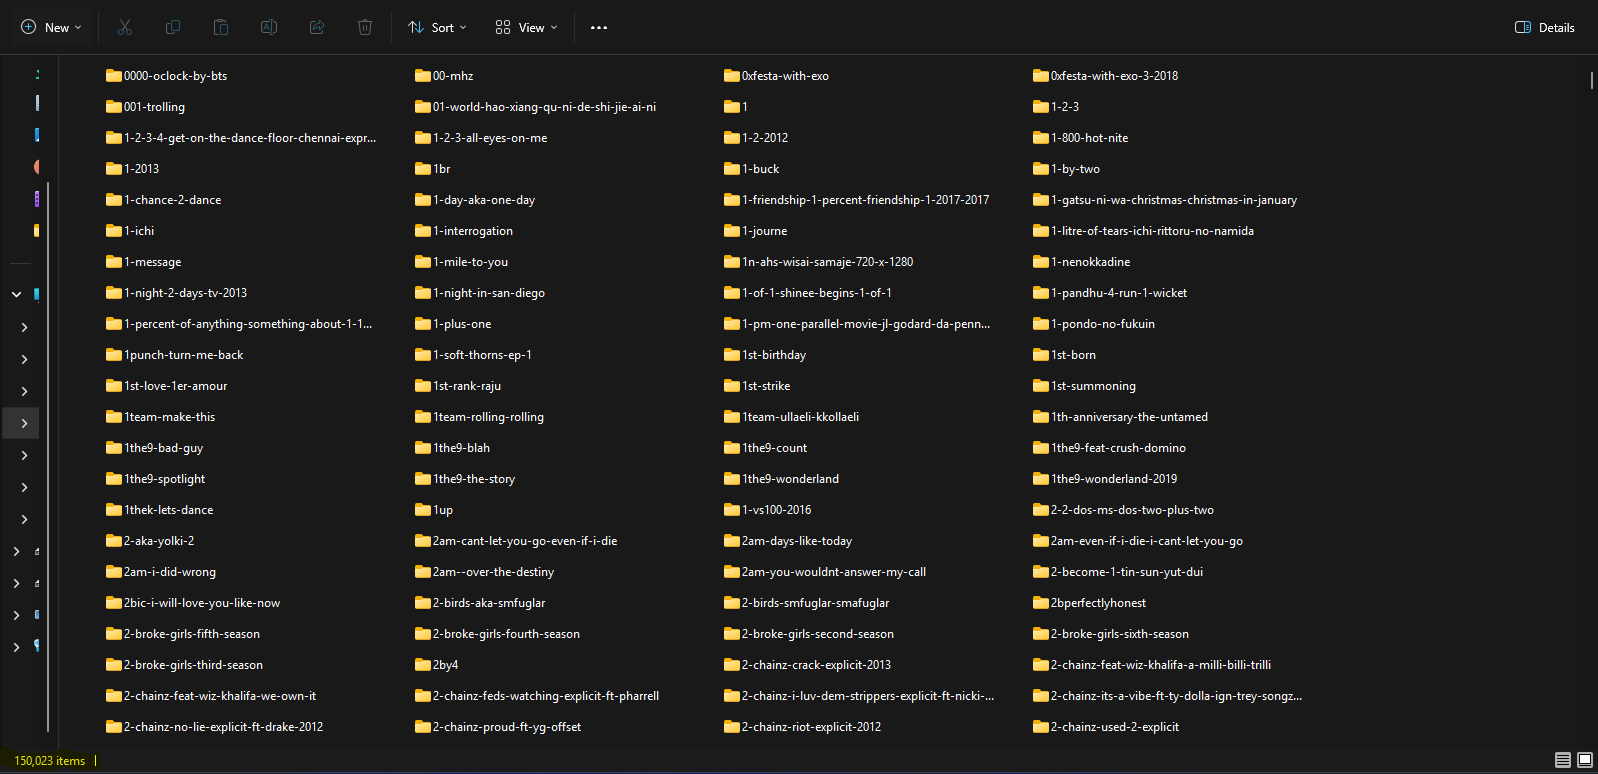Click the Copy icon in toolbar
This screenshot has width=1598, height=774.
pyautogui.click(x=173, y=27)
